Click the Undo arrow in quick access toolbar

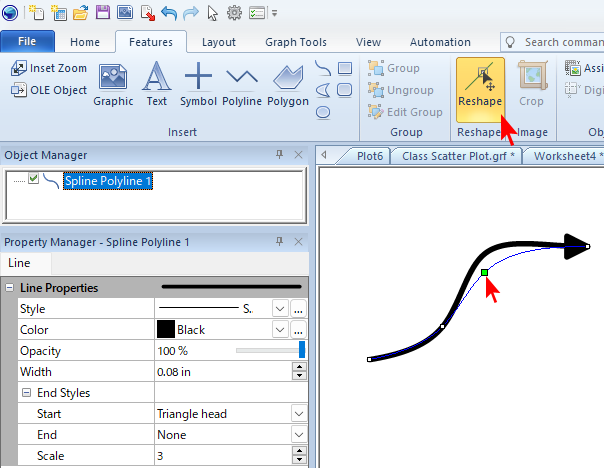168,14
